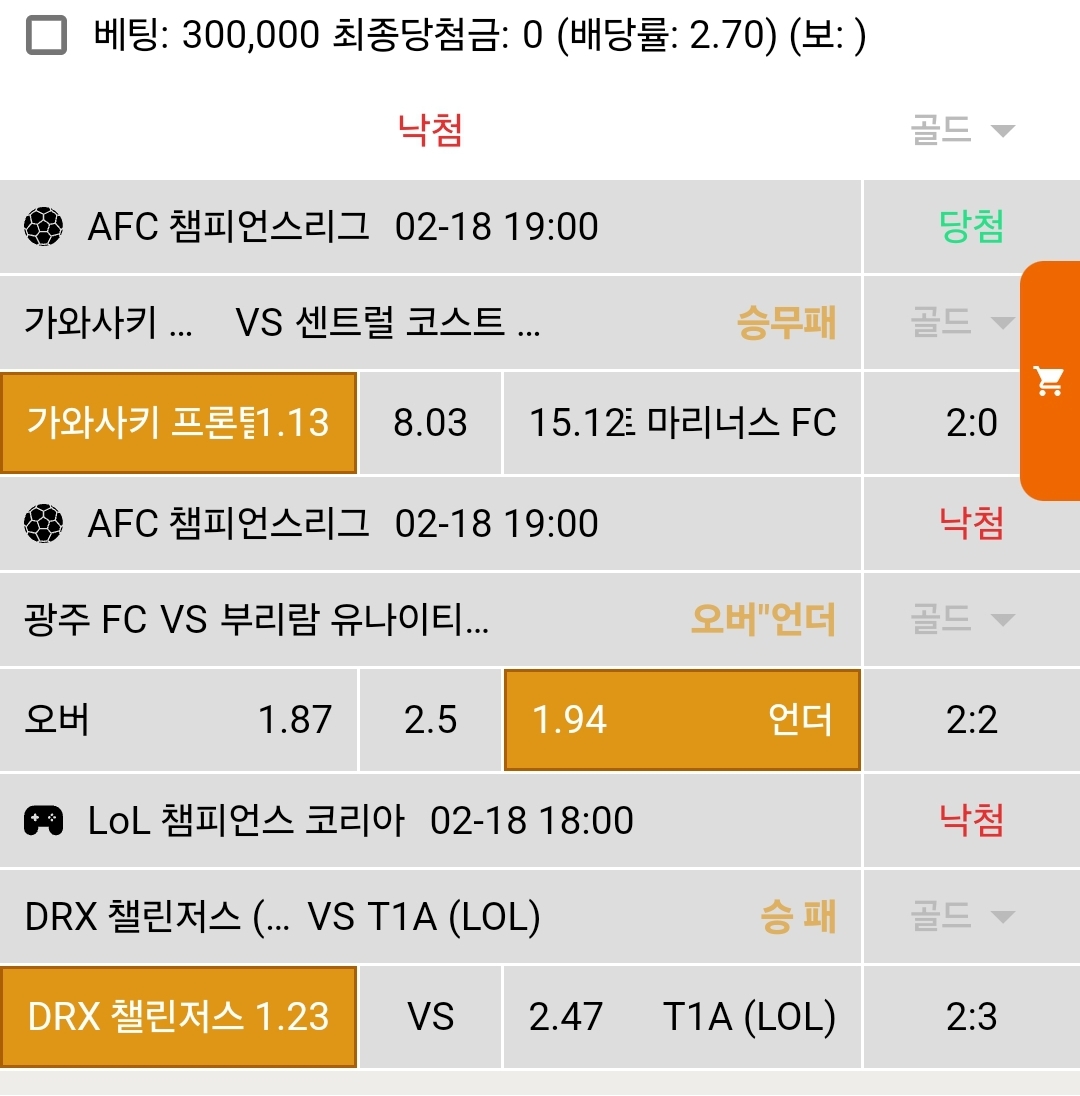Open 골드 dropdown in 가와사키 match row
This screenshot has width=1080, height=1096.
click(962, 322)
